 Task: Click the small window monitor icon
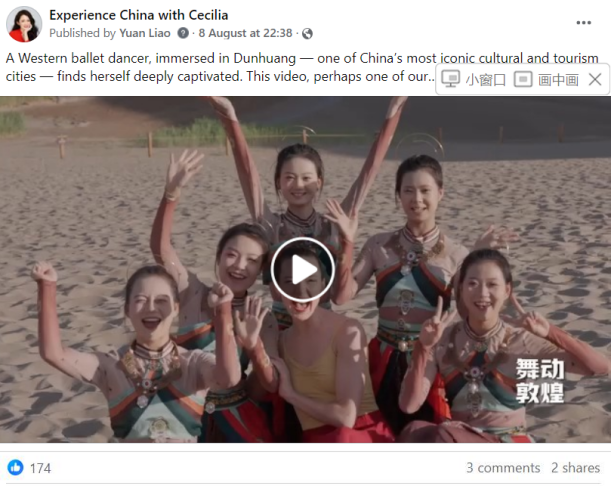click(x=450, y=79)
